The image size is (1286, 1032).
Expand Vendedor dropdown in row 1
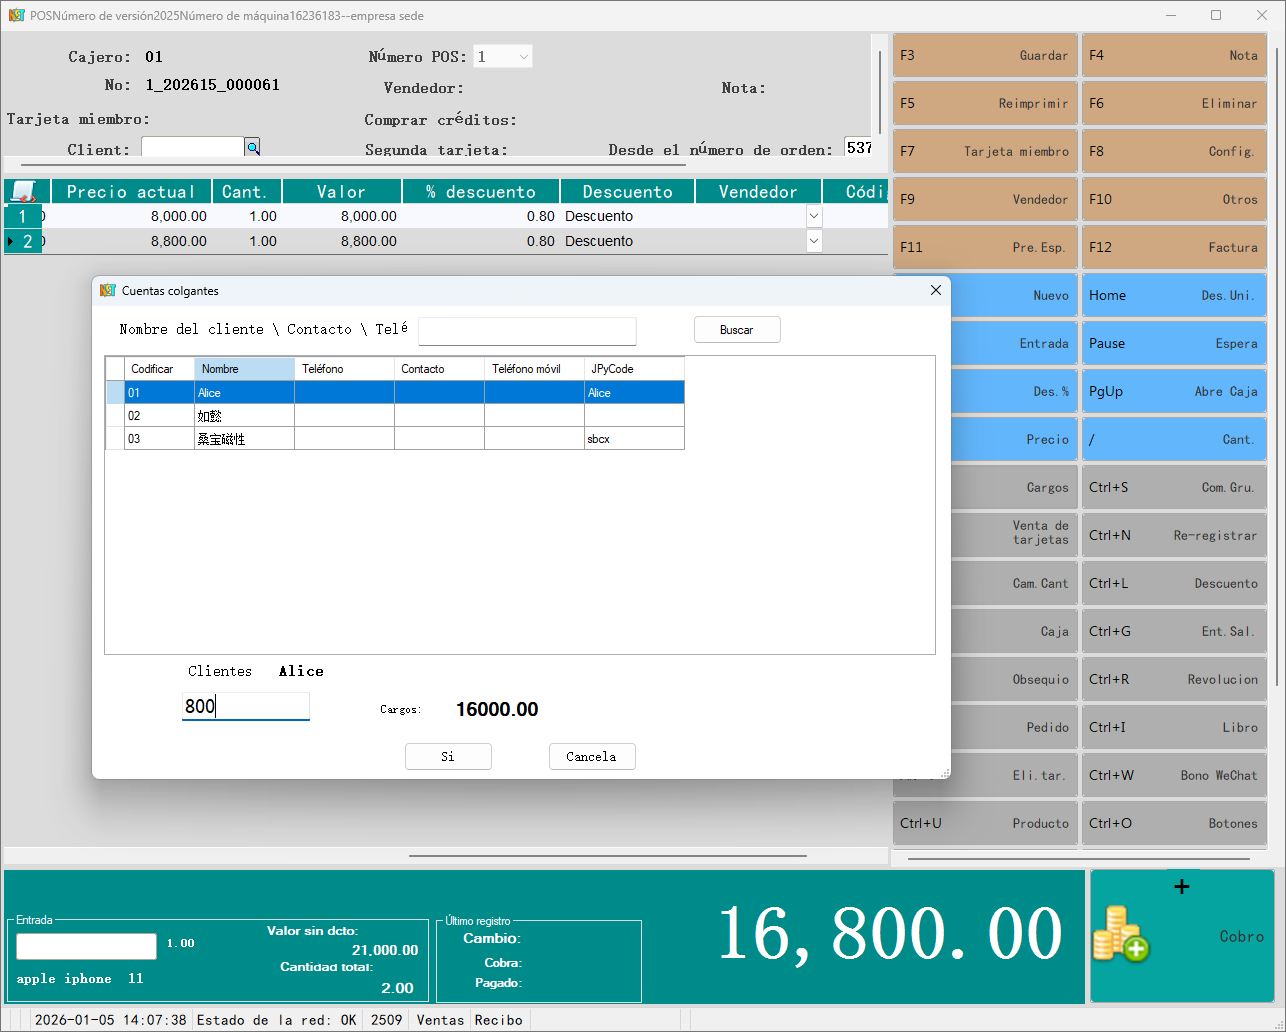click(x=814, y=216)
